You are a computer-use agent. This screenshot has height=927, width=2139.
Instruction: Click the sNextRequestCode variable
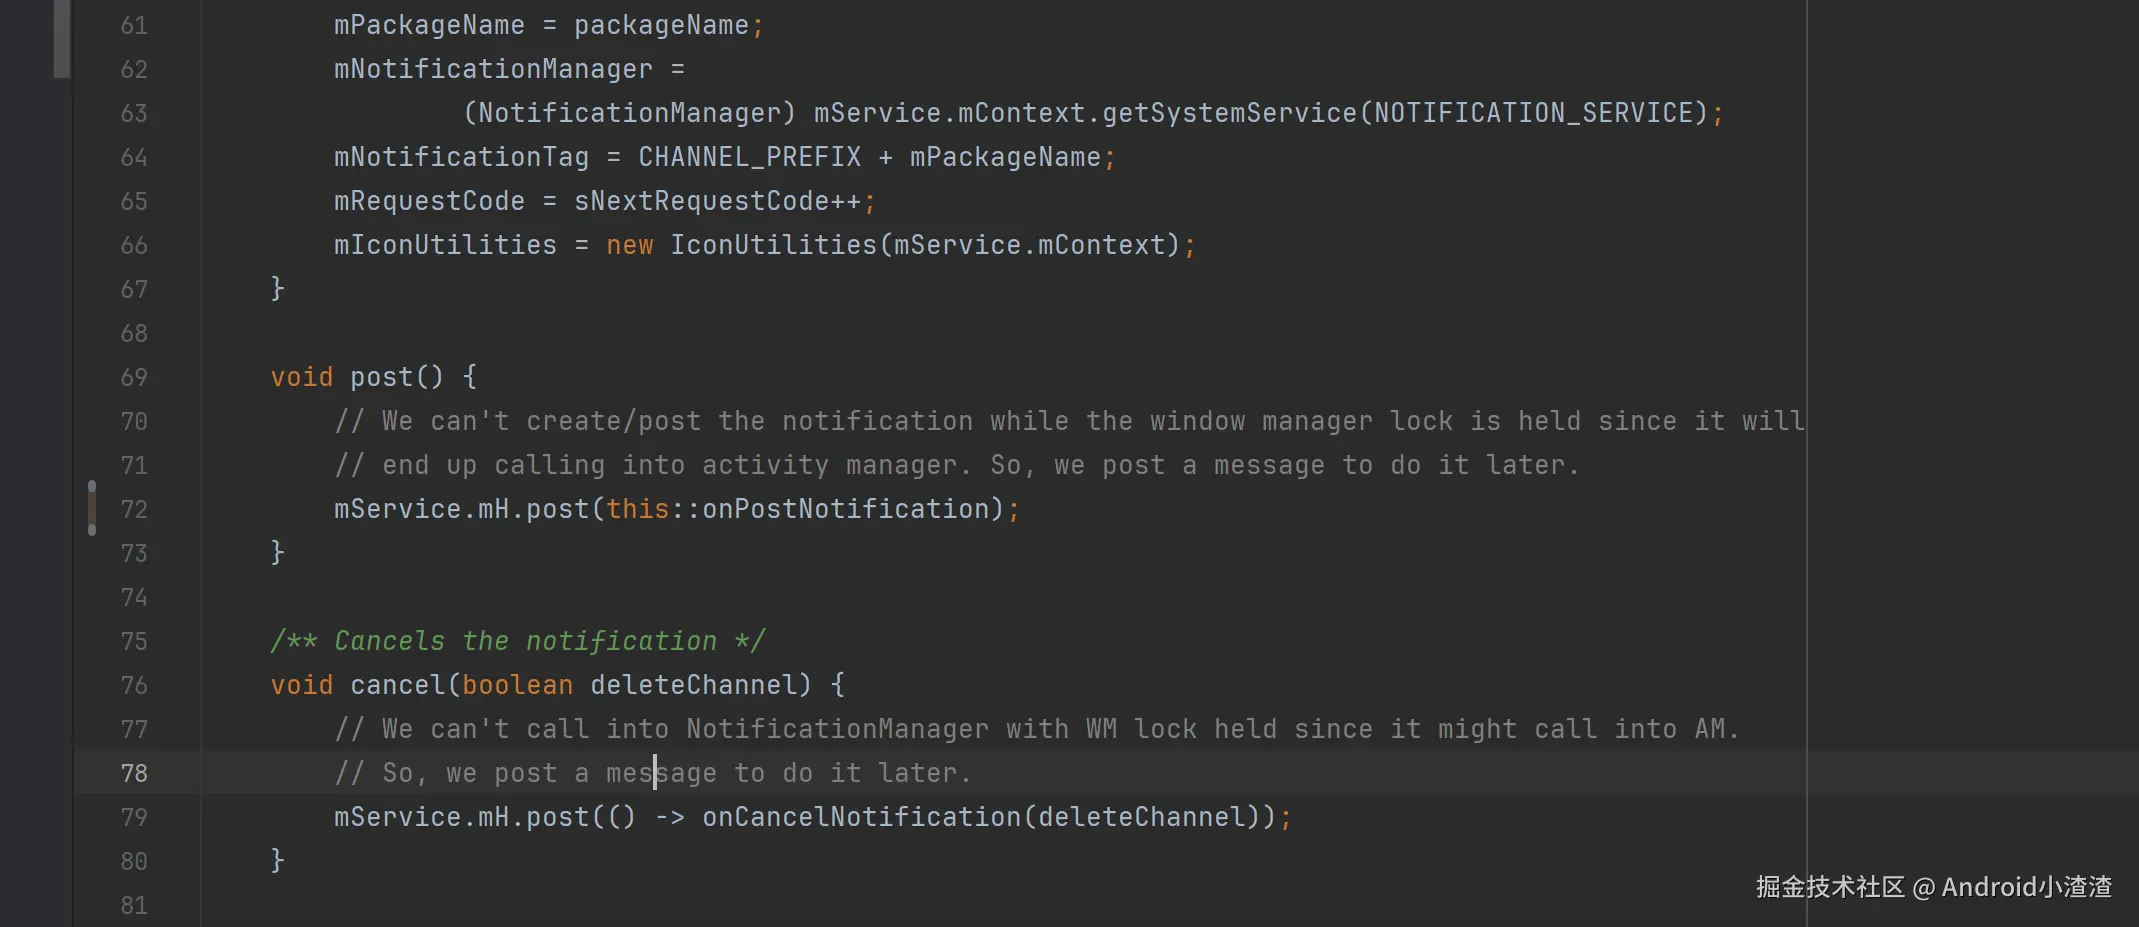pos(701,201)
